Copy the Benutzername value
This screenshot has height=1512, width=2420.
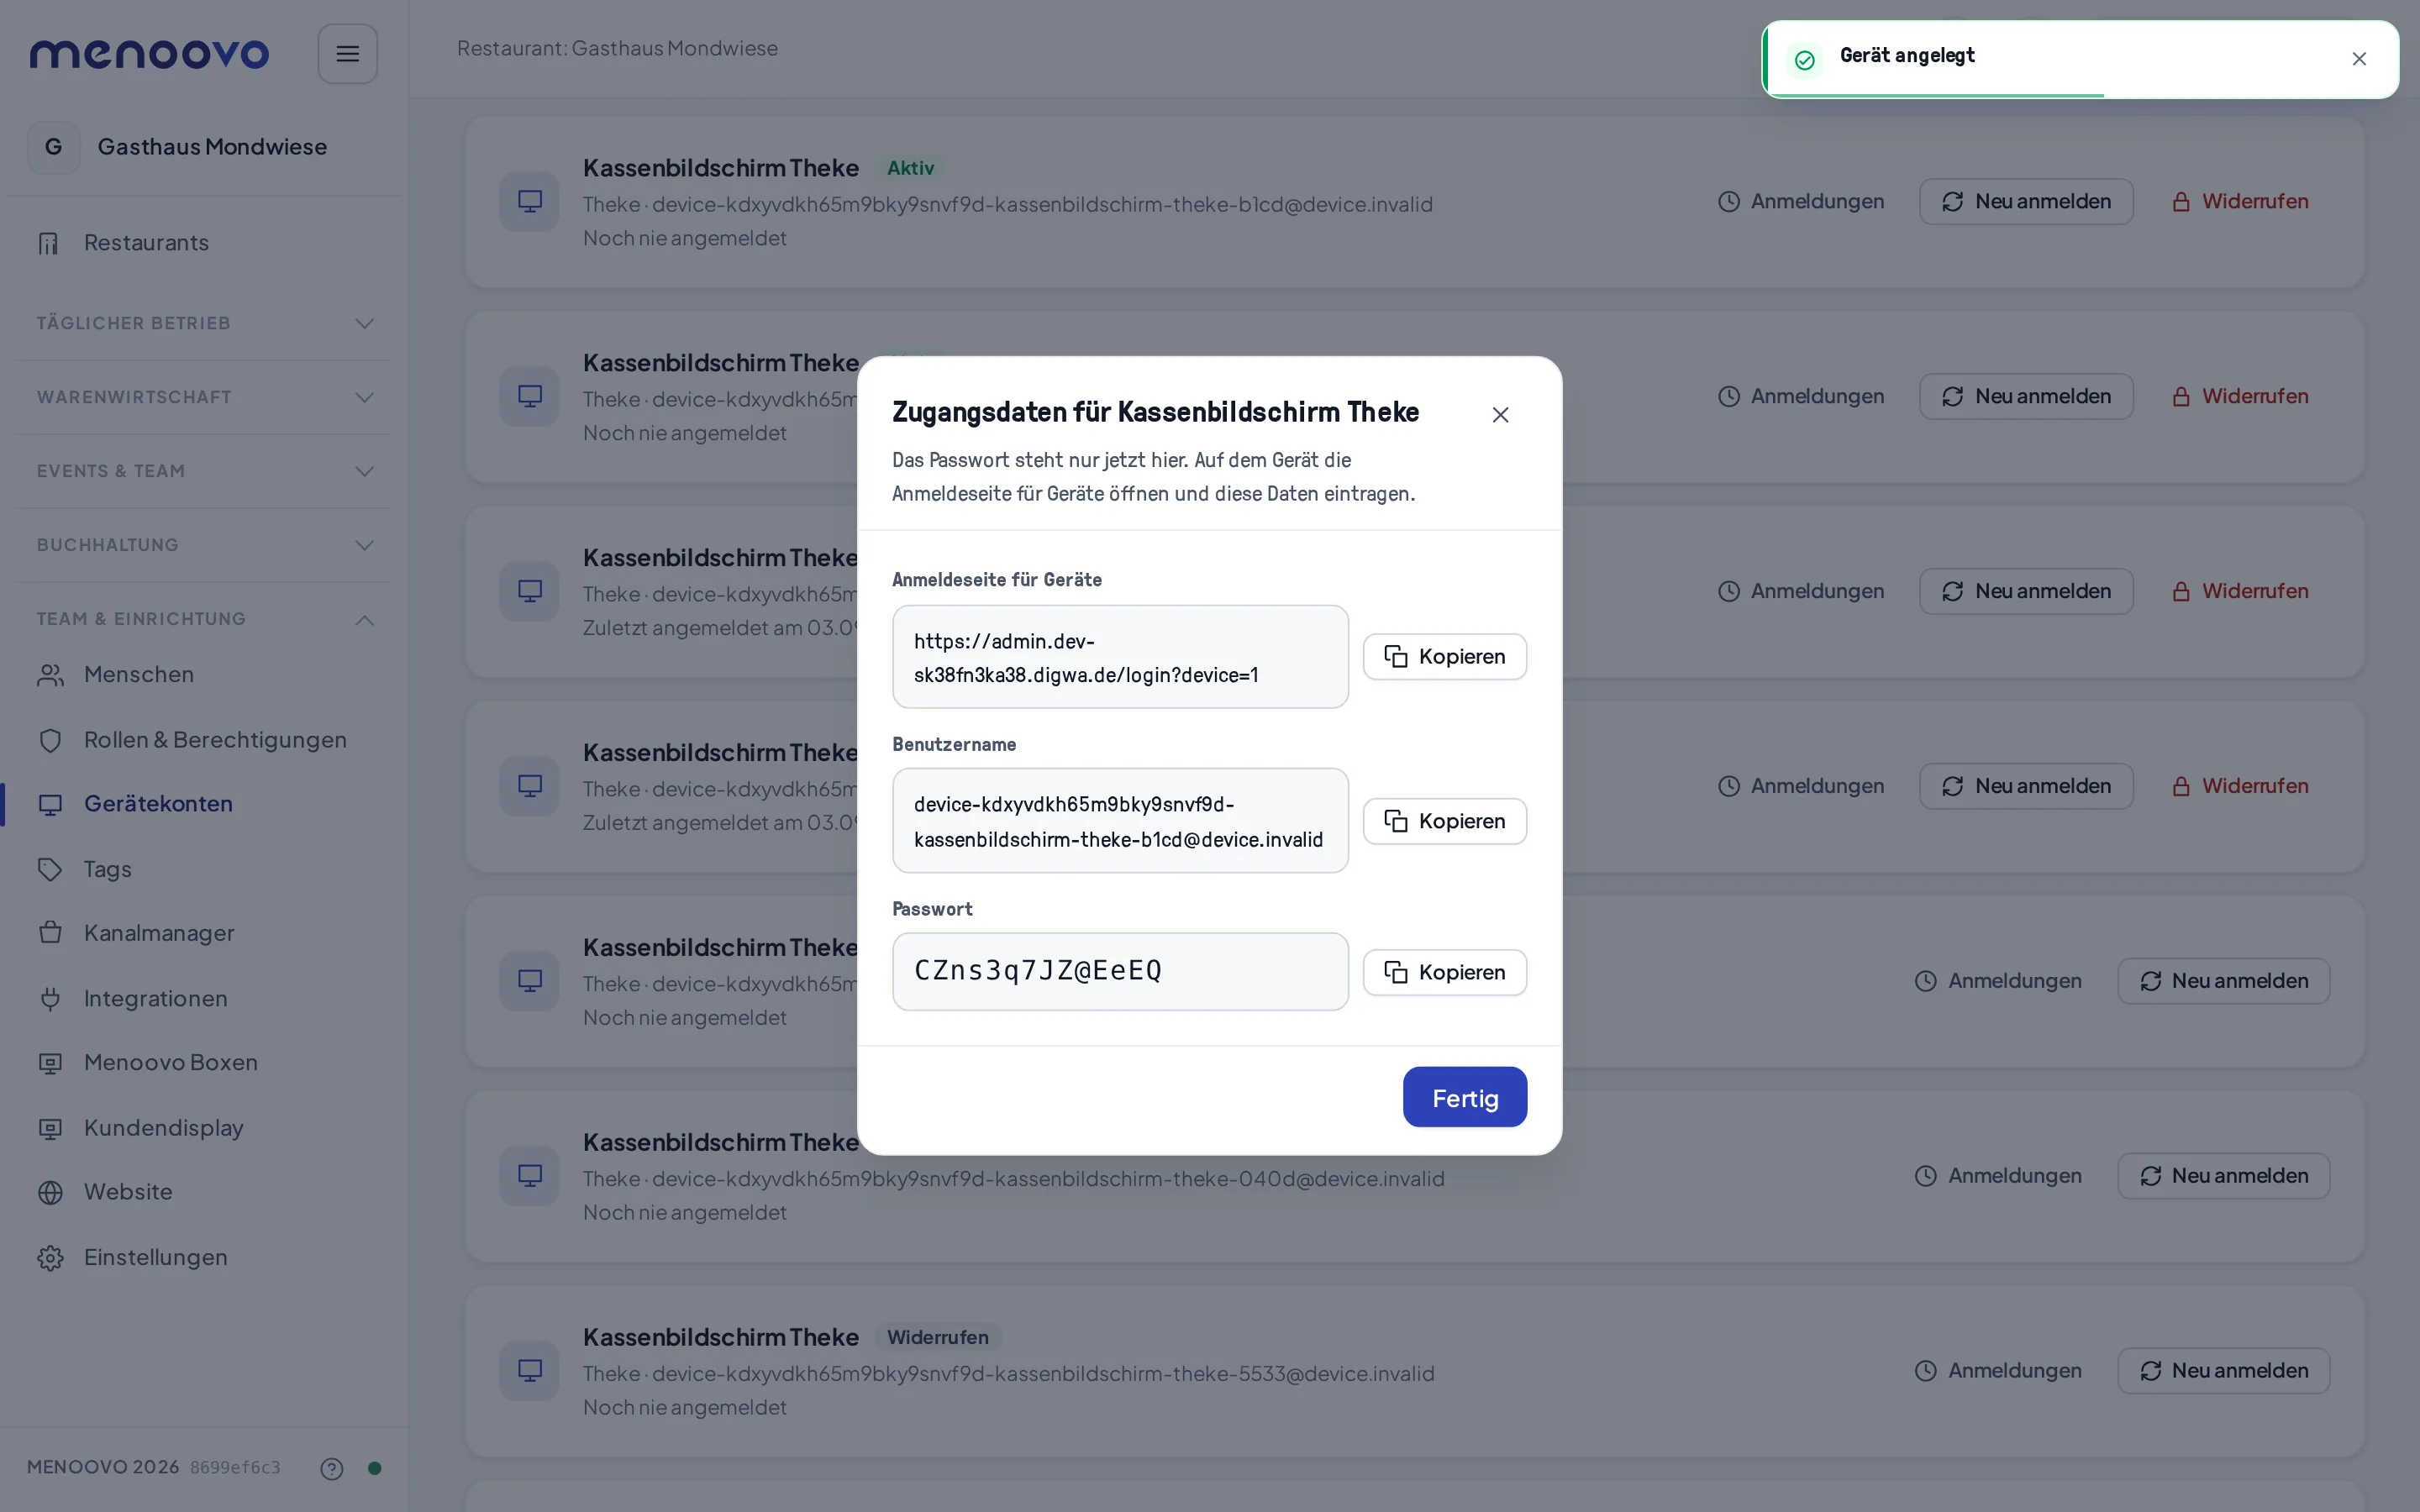pos(1444,821)
